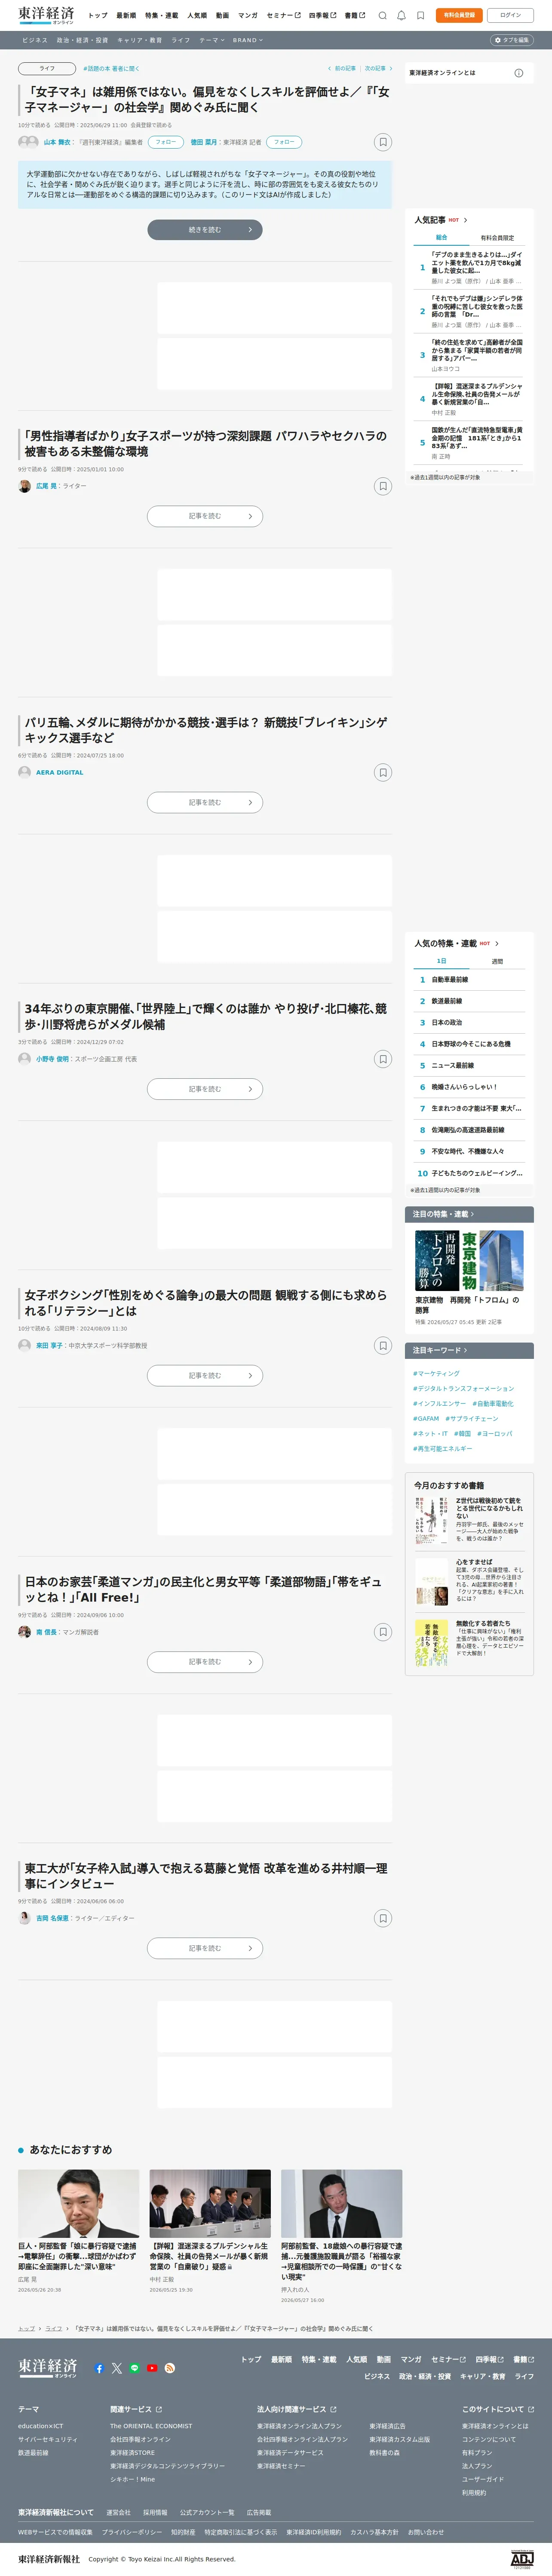Viewport: 552px width, 2576px height.
Task: Open the Facebook icon in footer
Action: pyautogui.click(x=99, y=2368)
